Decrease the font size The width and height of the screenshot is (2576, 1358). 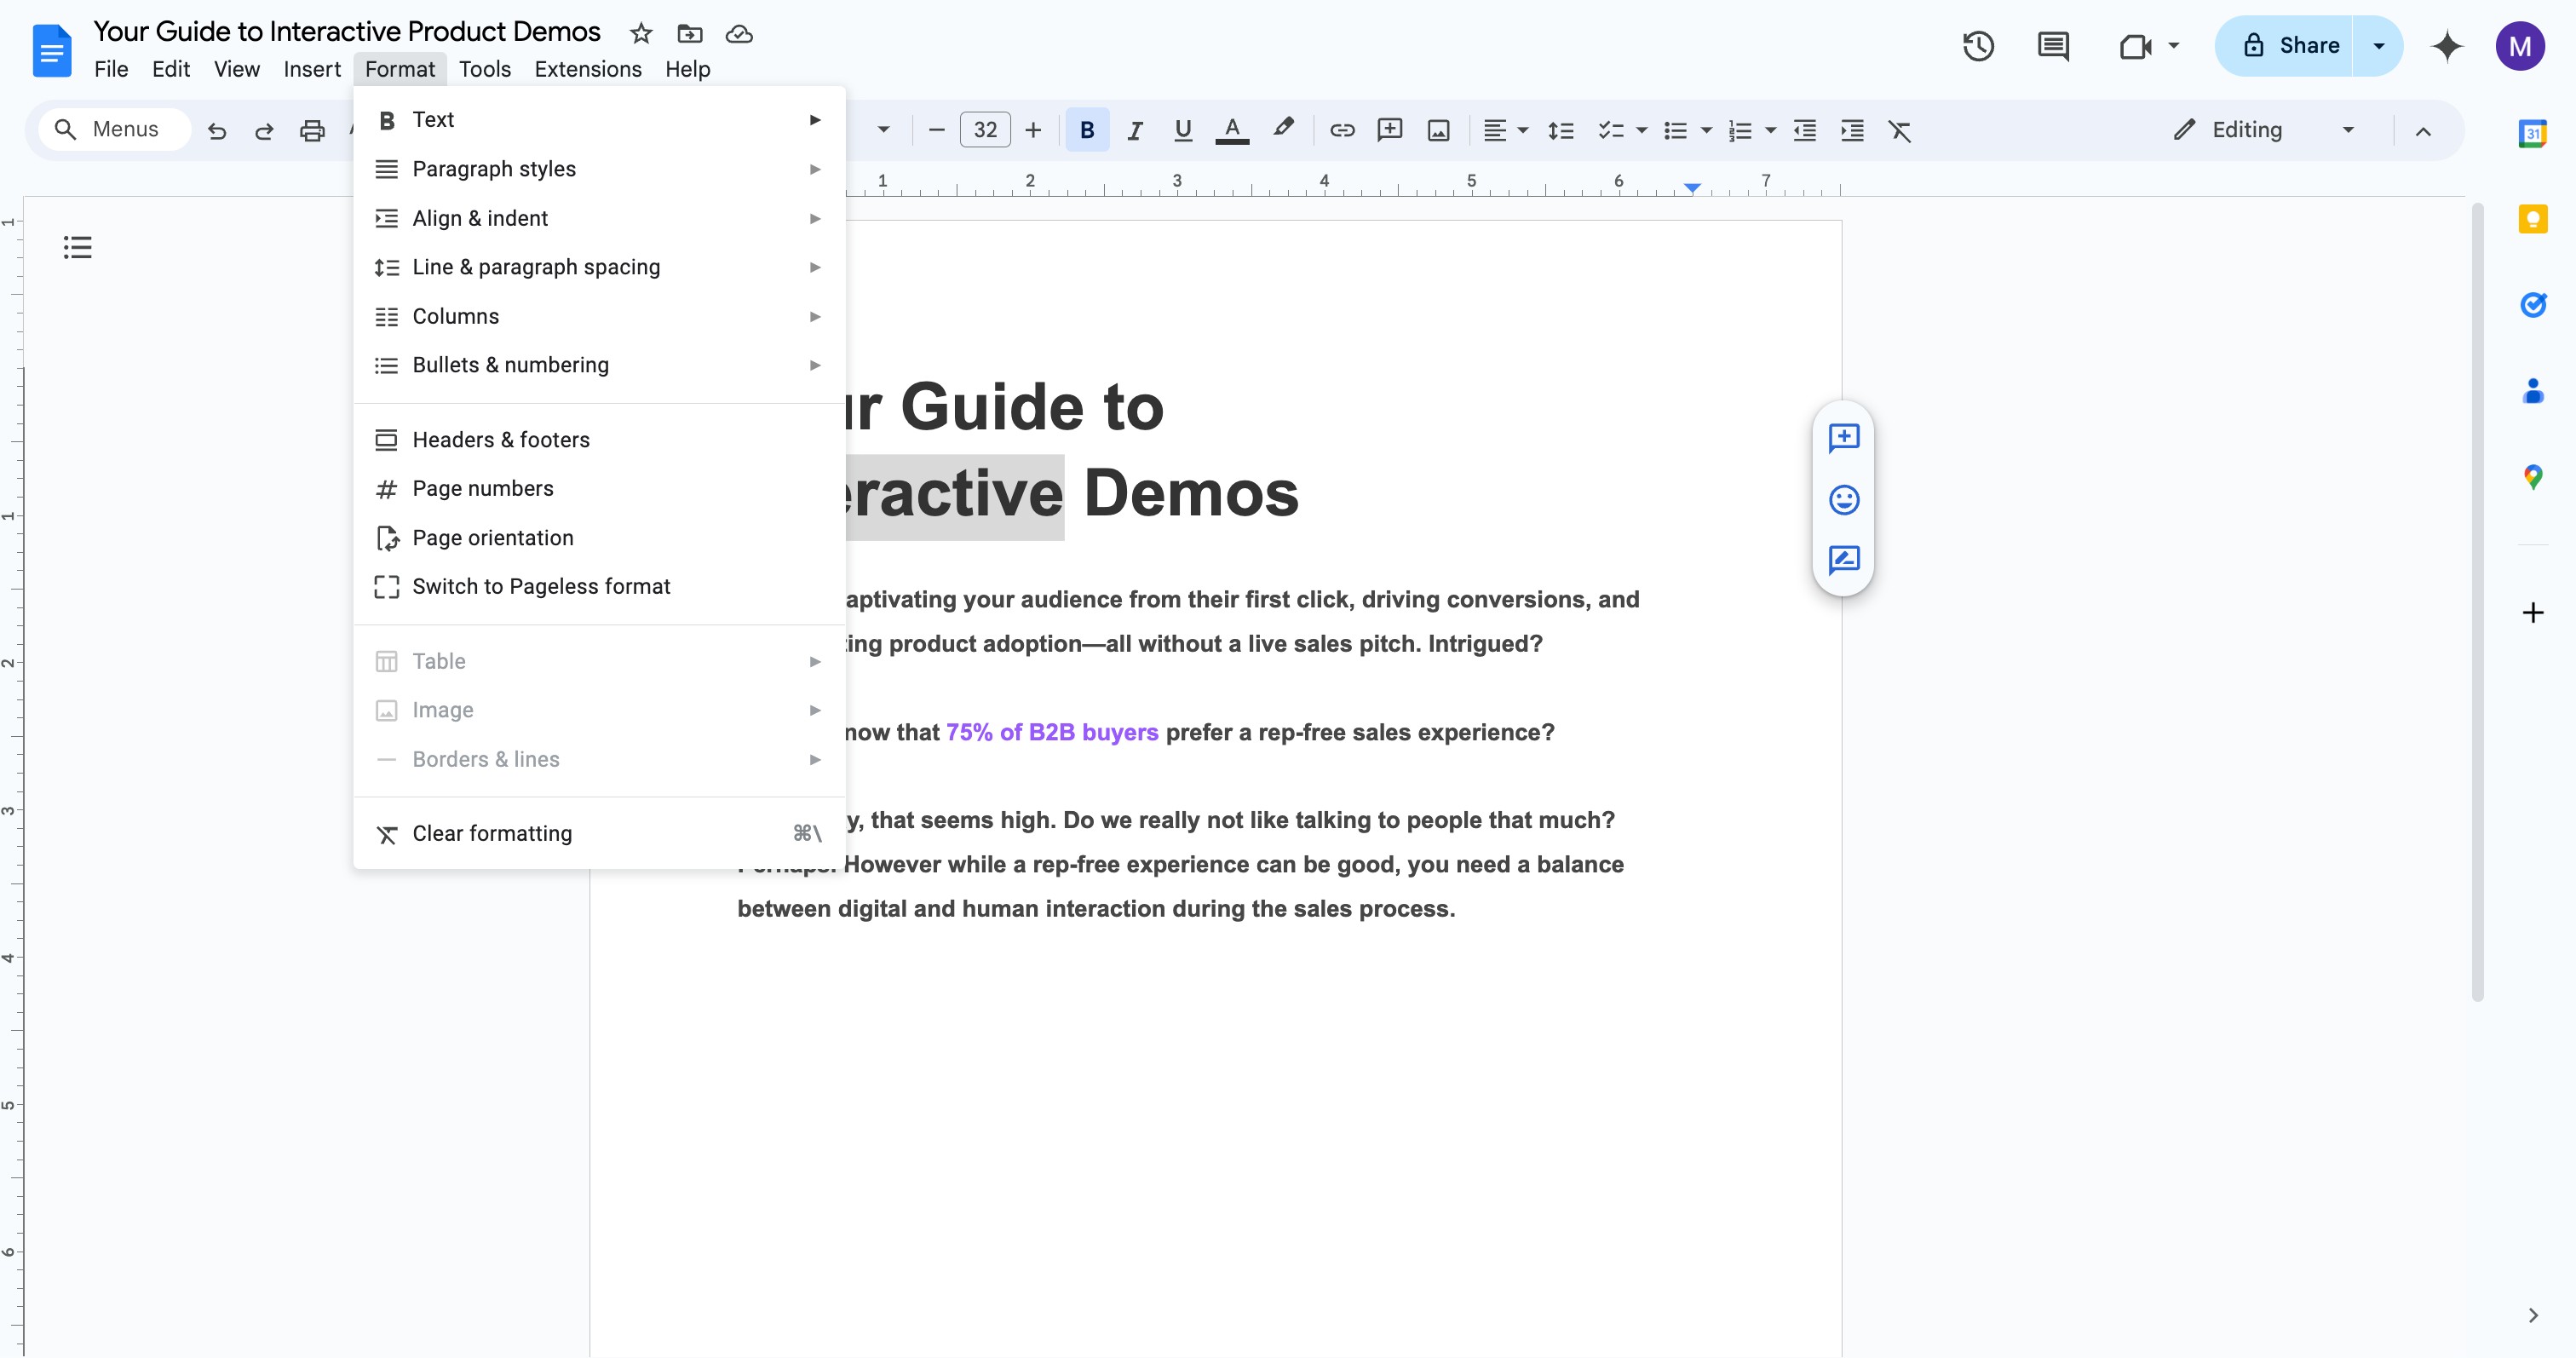(x=936, y=130)
